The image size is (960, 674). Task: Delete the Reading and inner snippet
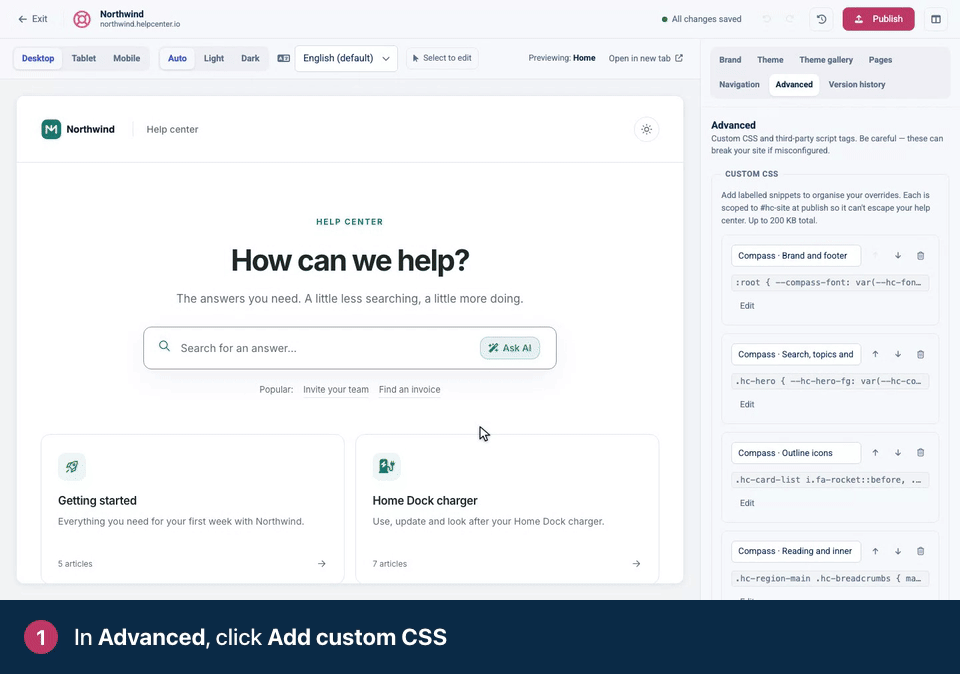920,552
